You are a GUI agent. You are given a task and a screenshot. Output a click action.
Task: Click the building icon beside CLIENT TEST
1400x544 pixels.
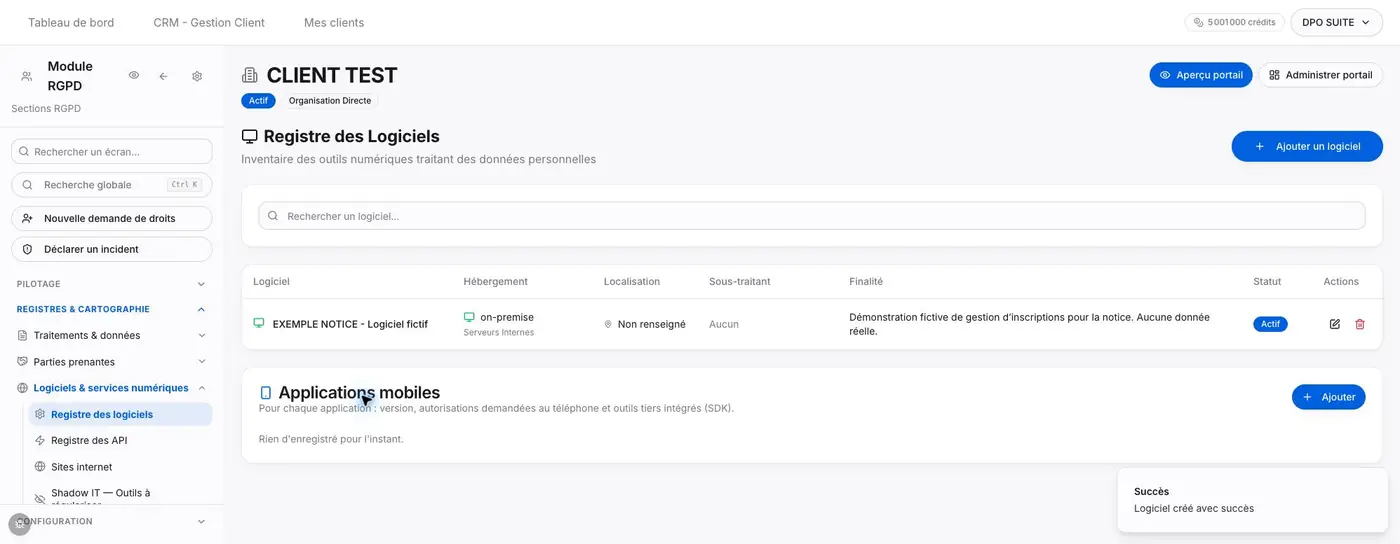tap(250, 76)
